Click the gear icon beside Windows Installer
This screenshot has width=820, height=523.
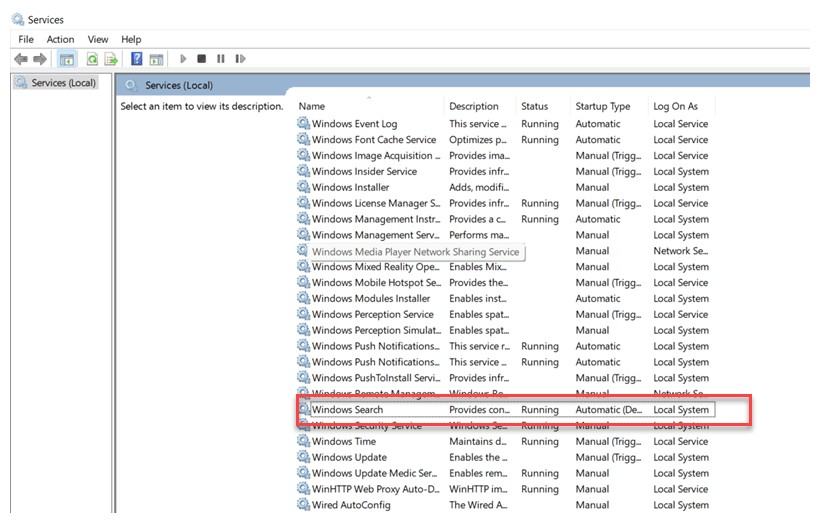303,187
